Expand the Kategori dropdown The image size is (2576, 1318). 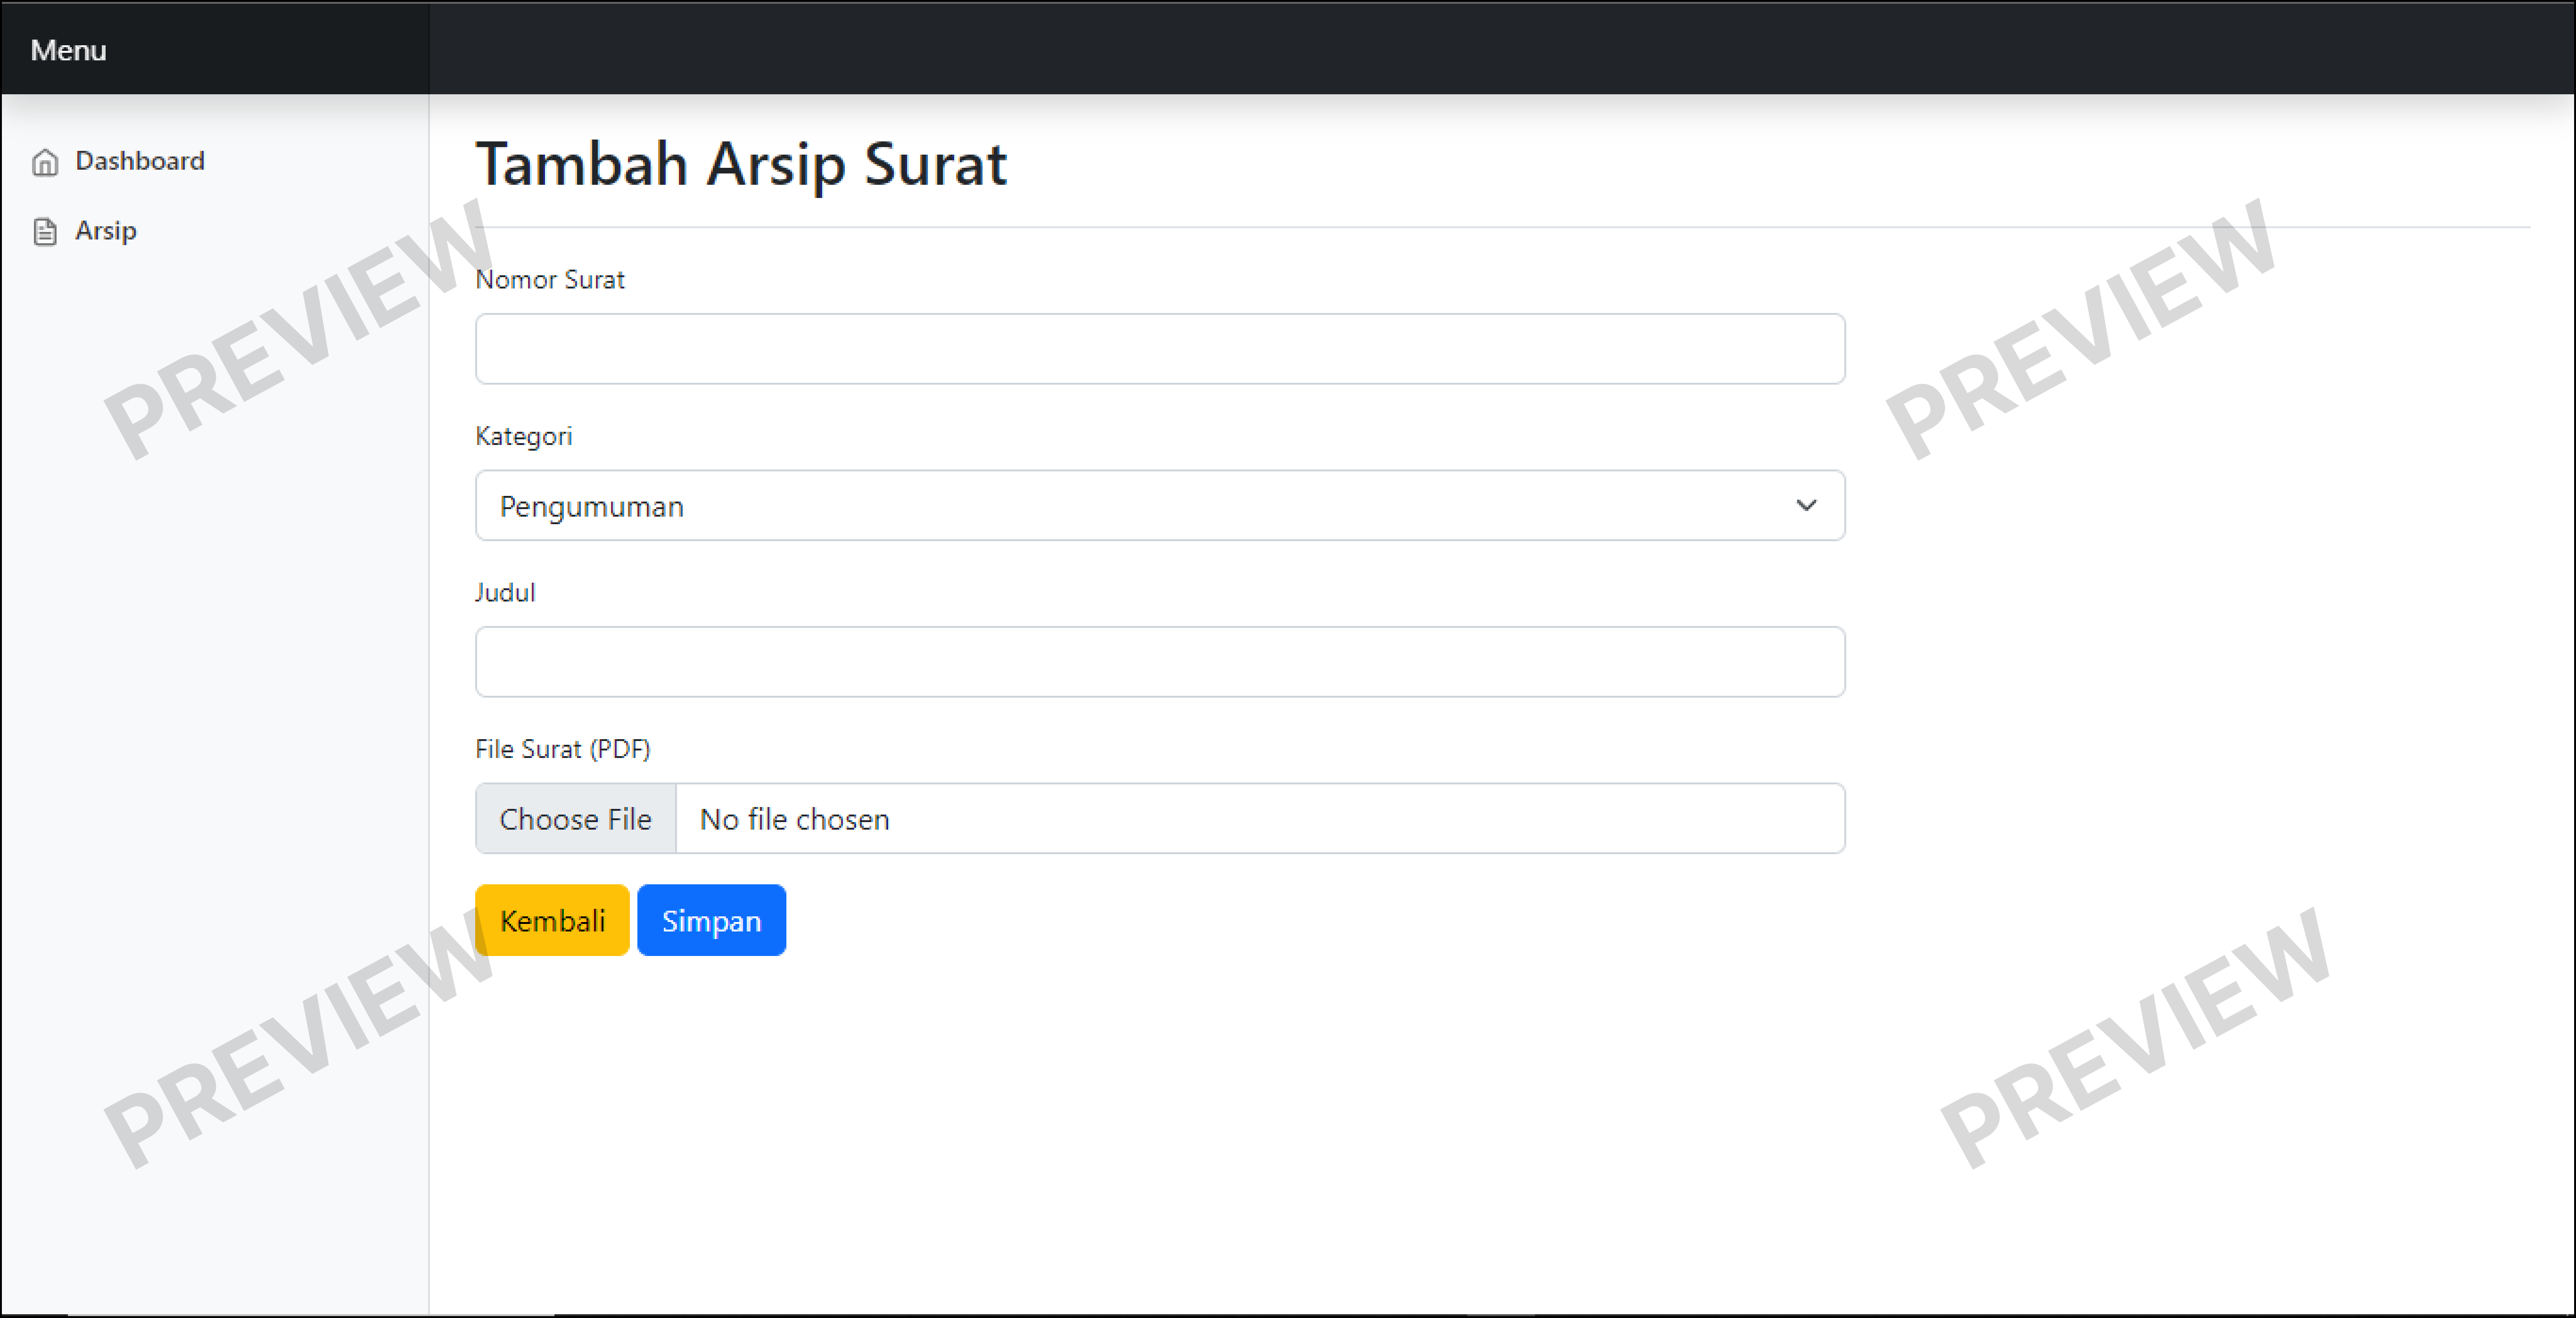(1160, 506)
